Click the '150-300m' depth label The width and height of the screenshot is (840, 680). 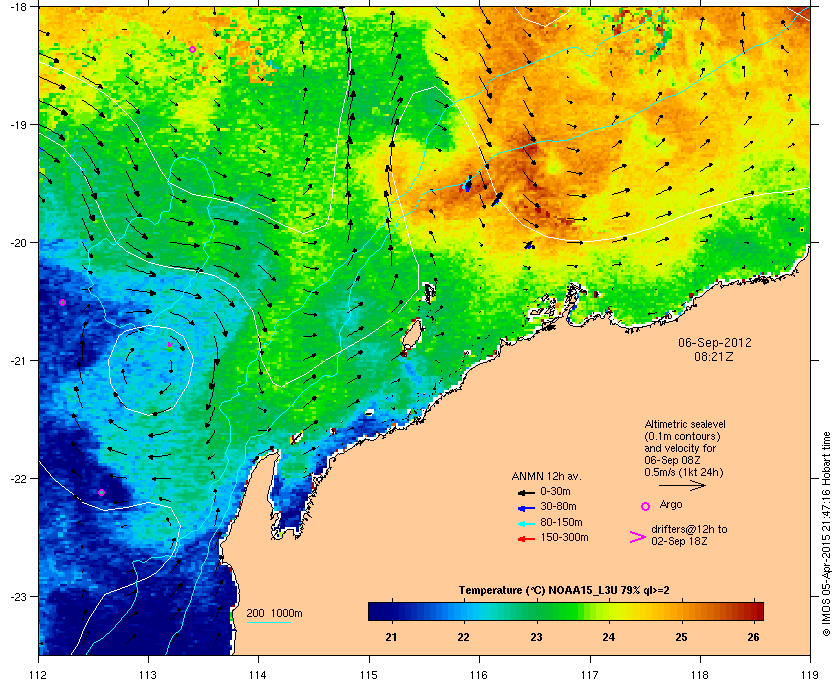click(x=564, y=537)
